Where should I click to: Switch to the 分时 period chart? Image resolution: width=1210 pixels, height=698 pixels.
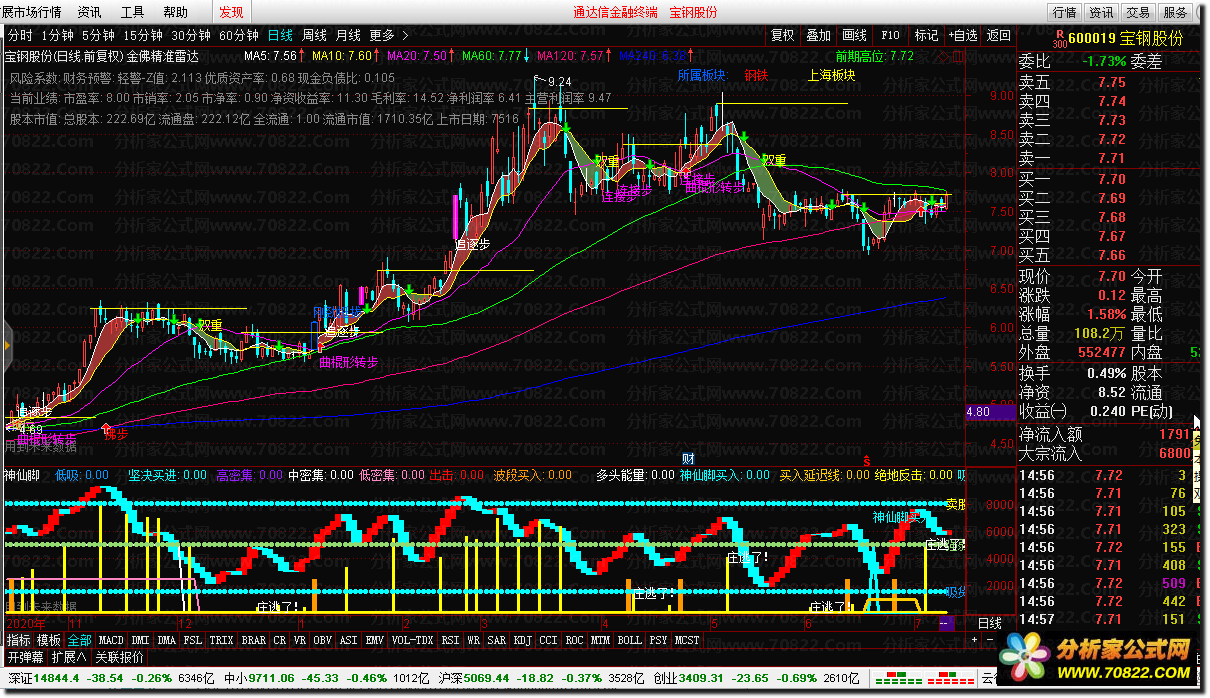(20, 35)
